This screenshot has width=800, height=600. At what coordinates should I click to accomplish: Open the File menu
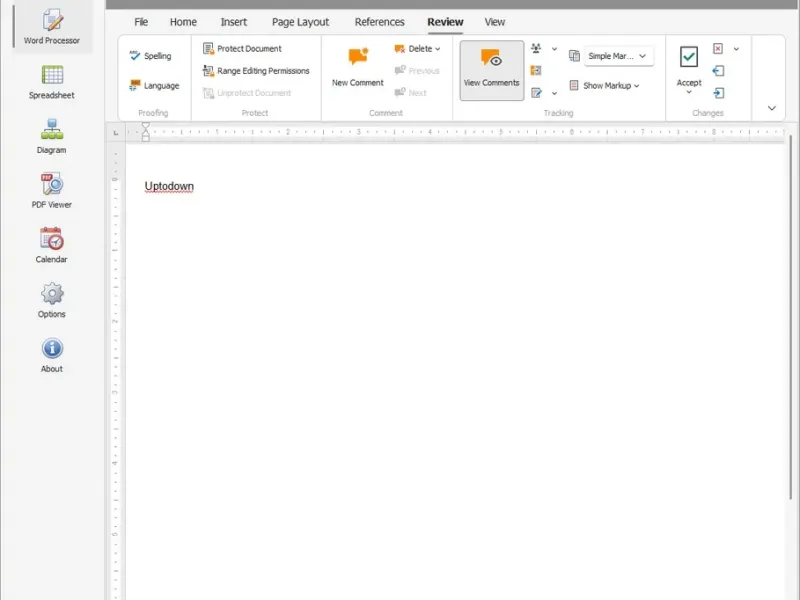[141, 22]
